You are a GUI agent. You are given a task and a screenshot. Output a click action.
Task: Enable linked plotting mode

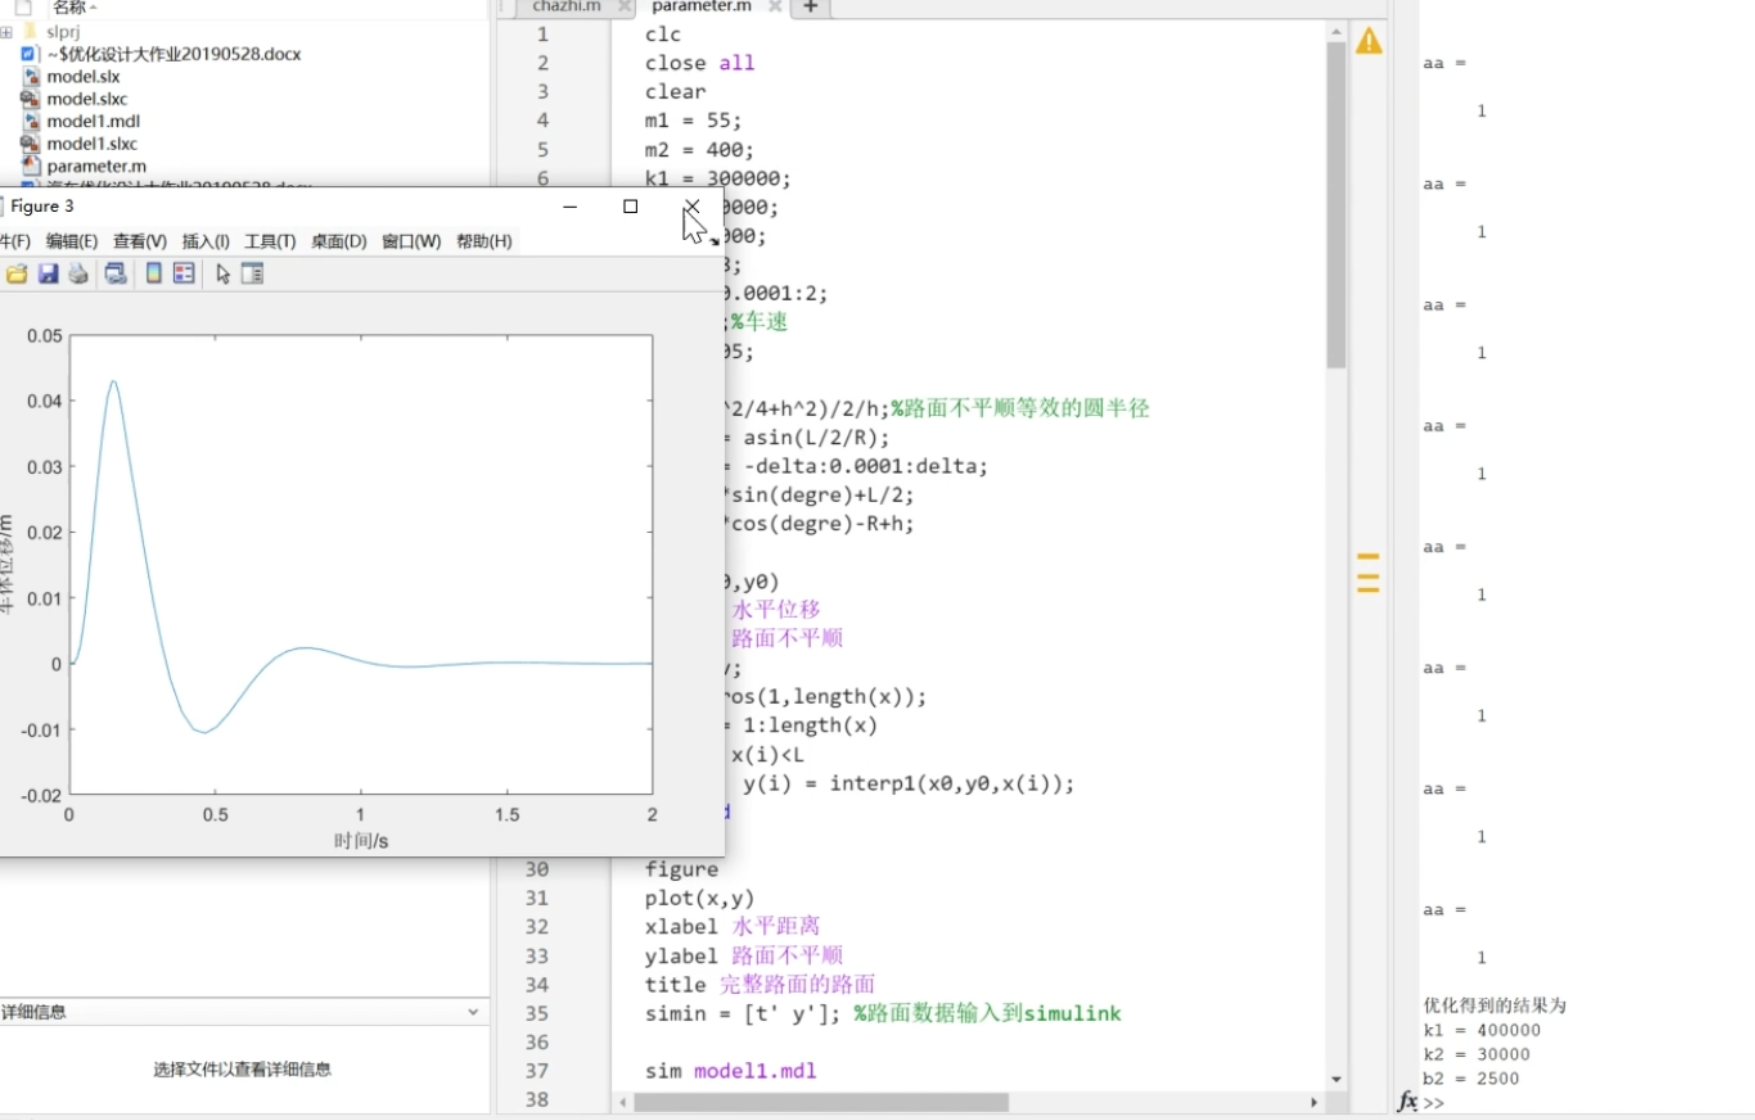point(115,273)
